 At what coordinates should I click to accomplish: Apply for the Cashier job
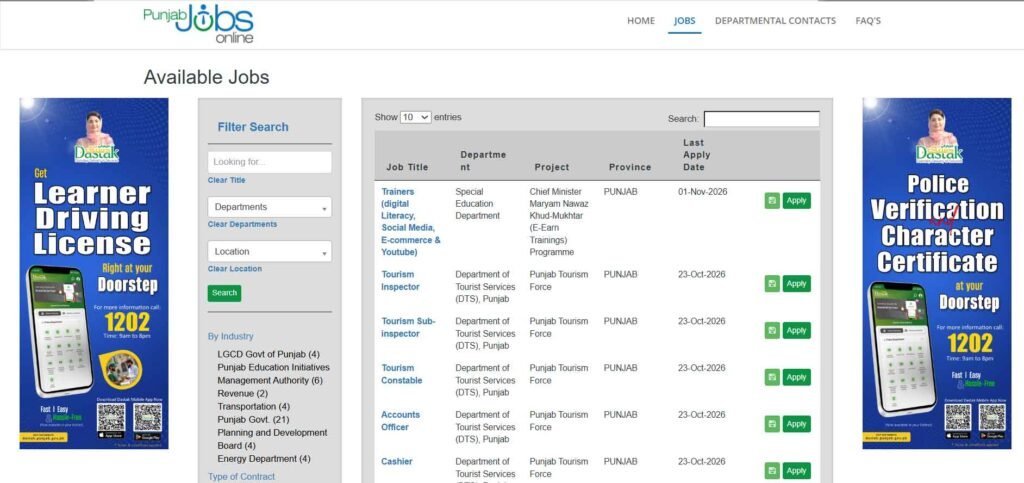[796, 471]
